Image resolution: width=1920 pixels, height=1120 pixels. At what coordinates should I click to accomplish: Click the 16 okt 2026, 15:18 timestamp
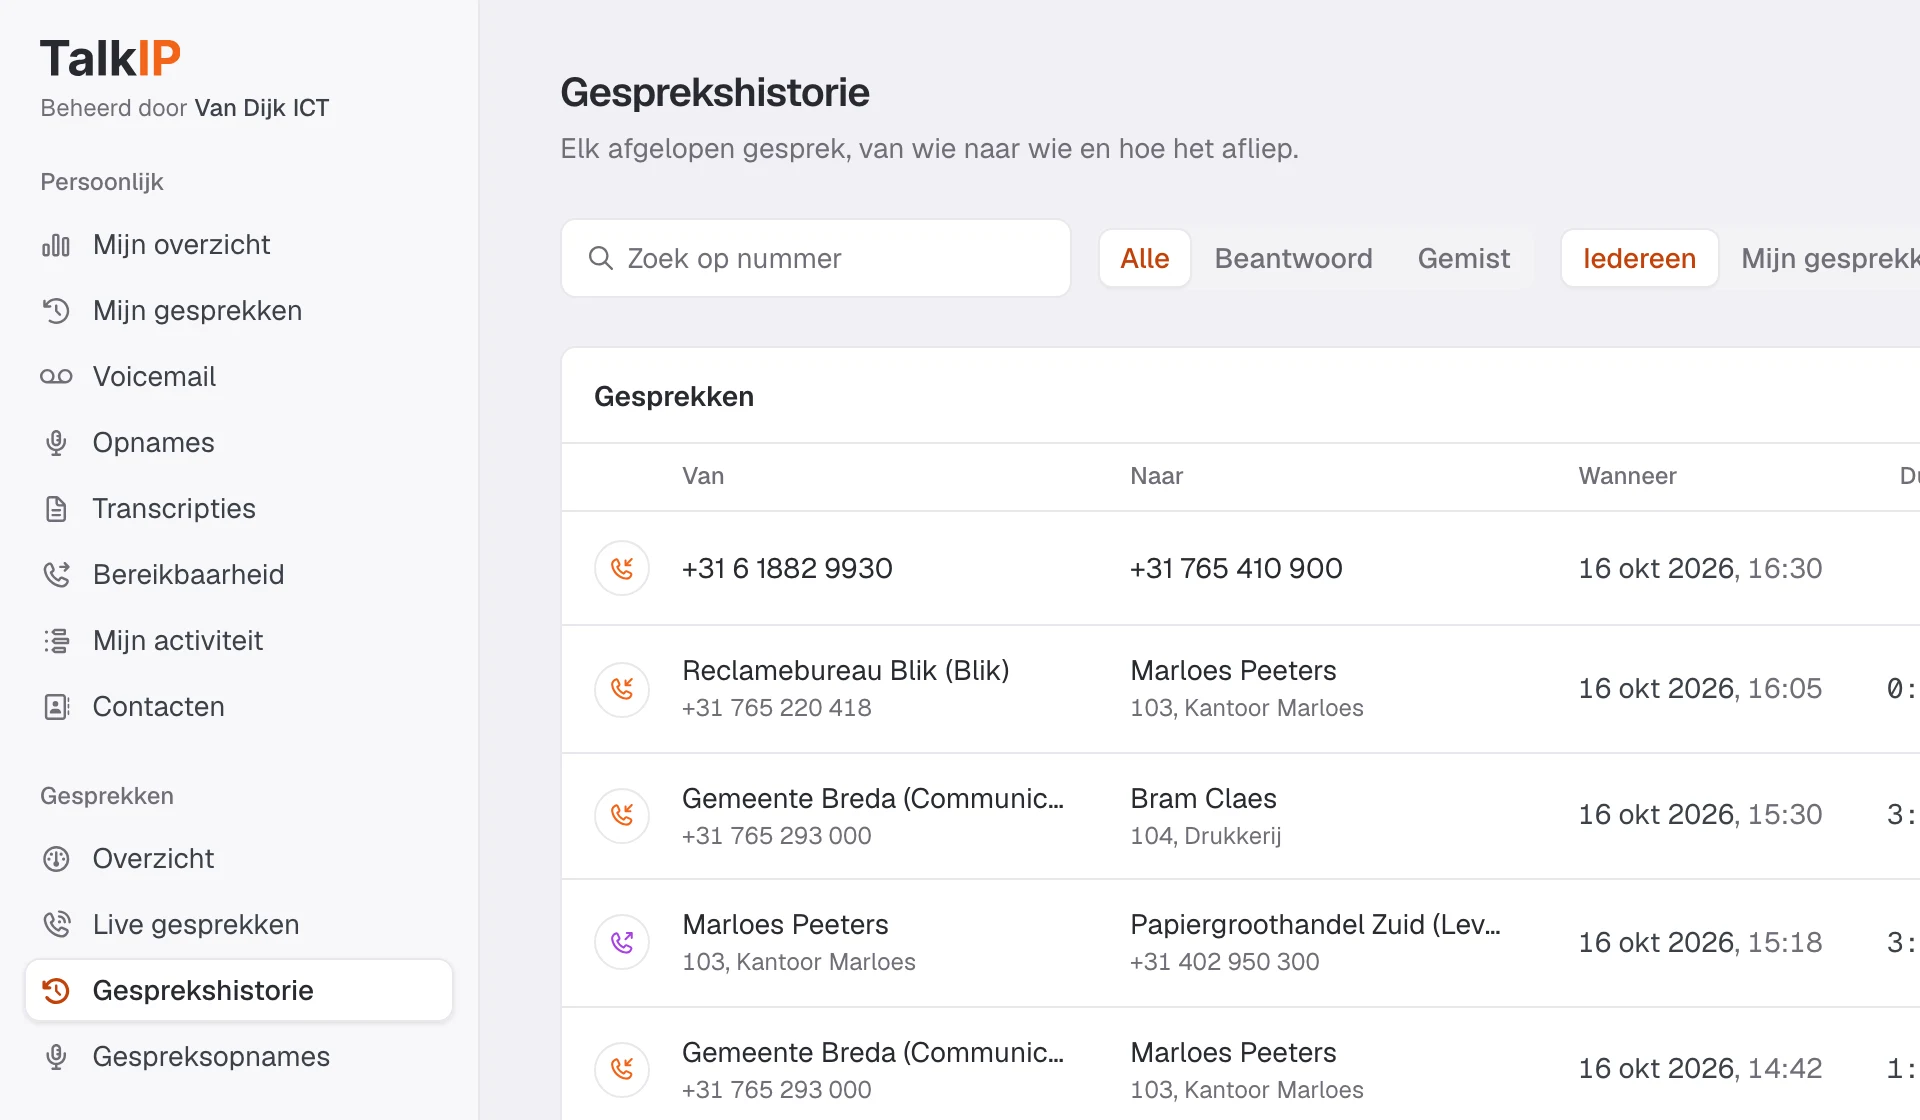pyautogui.click(x=1700, y=942)
